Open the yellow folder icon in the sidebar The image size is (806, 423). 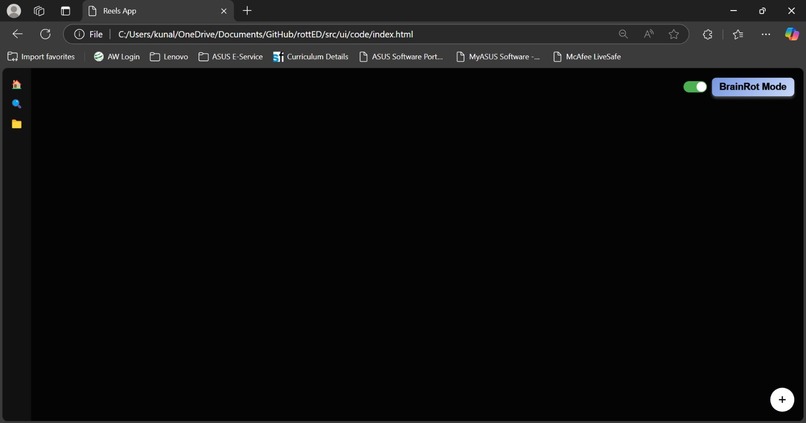(x=16, y=124)
